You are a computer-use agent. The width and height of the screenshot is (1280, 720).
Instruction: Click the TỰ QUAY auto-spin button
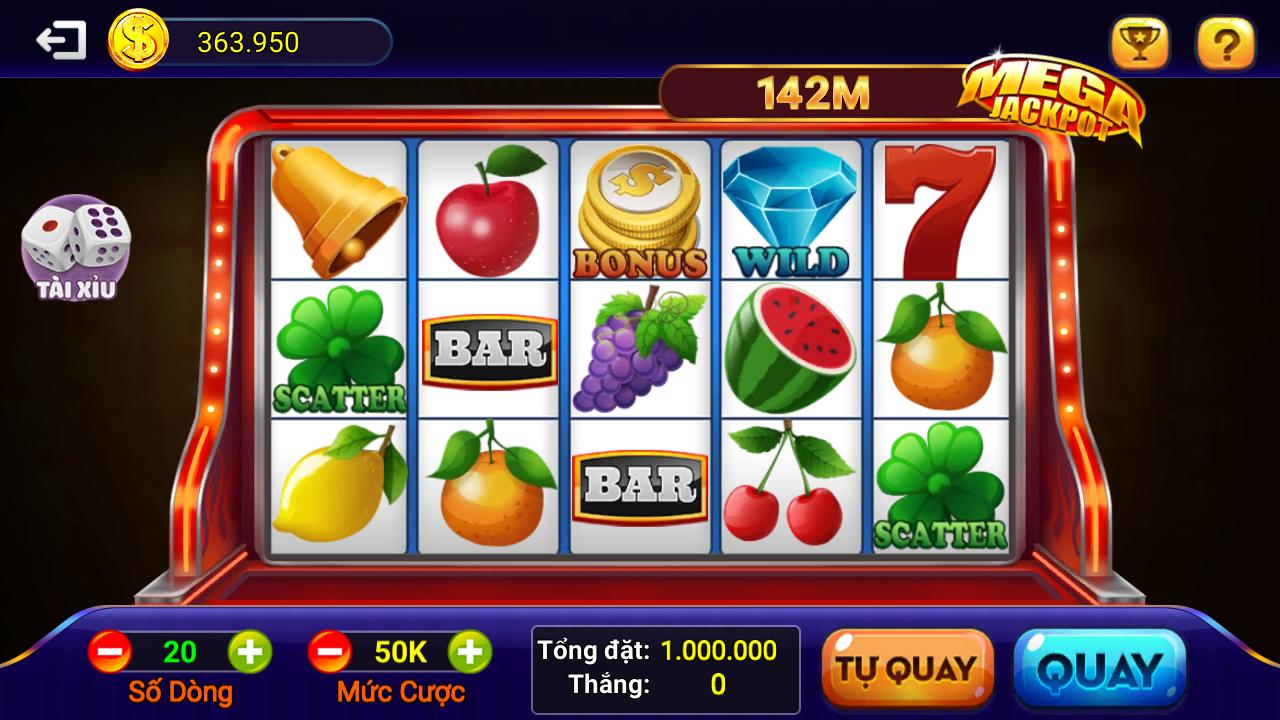[x=907, y=668]
